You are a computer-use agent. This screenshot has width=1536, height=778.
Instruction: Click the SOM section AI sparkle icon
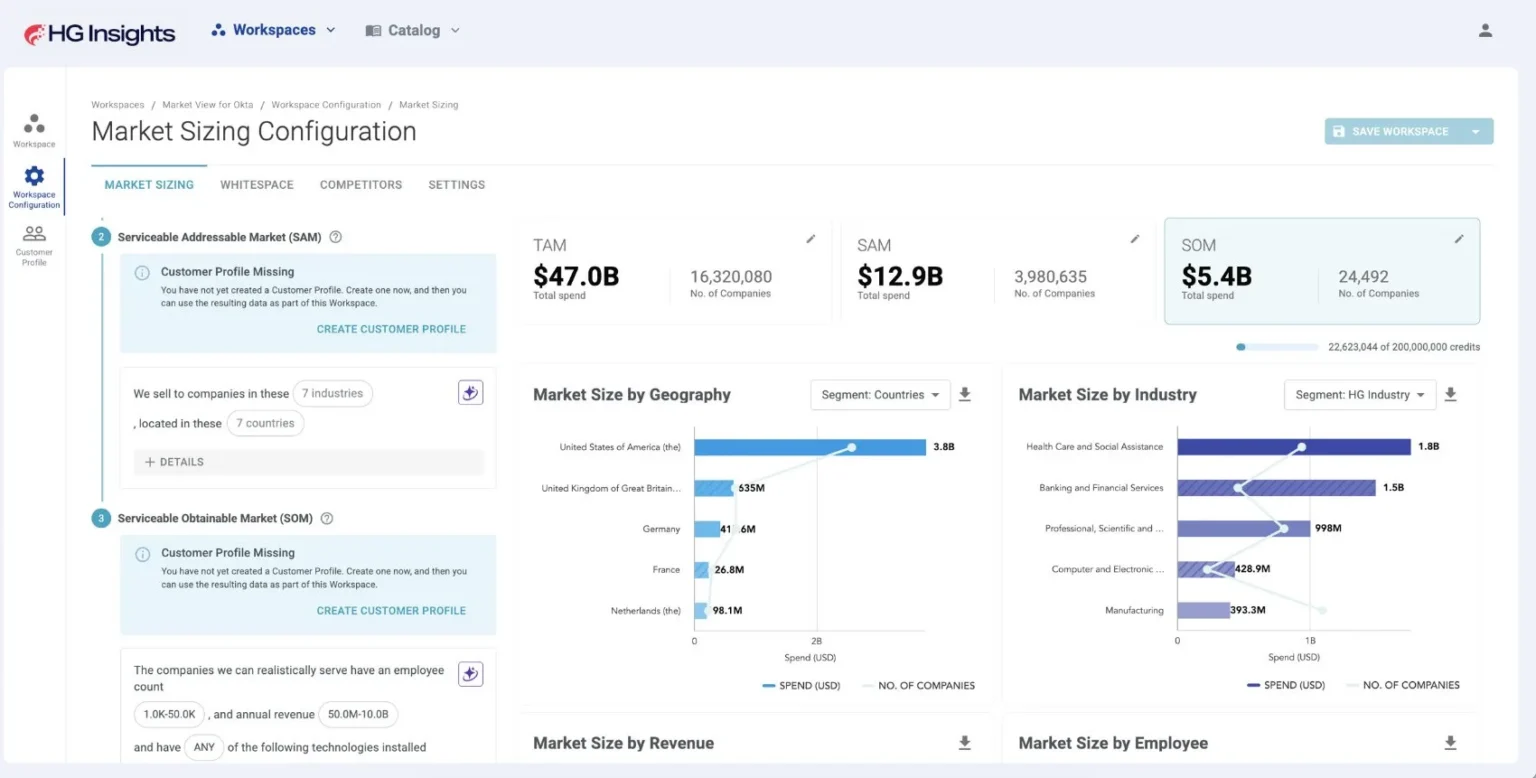tap(471, 674)
